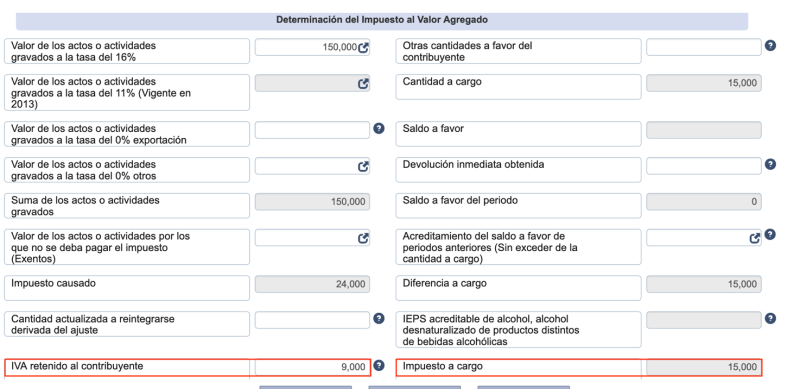
Task: Click the 'Otras cantidades a favor del contribuyente' label
Action: [467, 52]
